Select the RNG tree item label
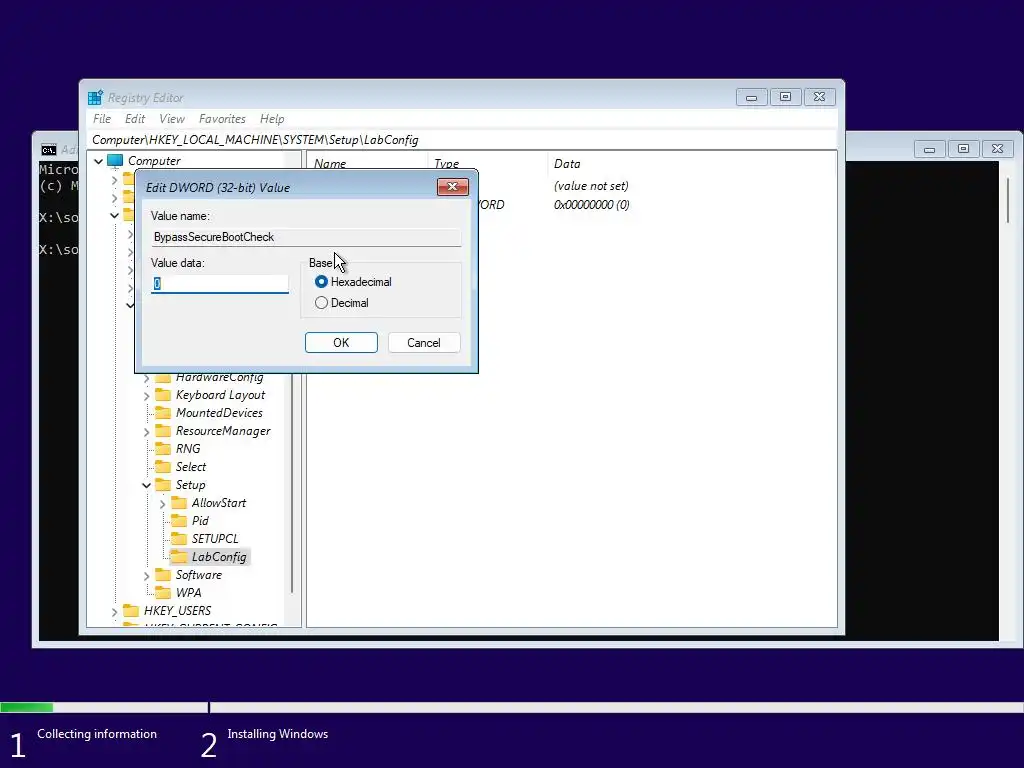Screen dimensions: 1024x768 pos(187,449)
